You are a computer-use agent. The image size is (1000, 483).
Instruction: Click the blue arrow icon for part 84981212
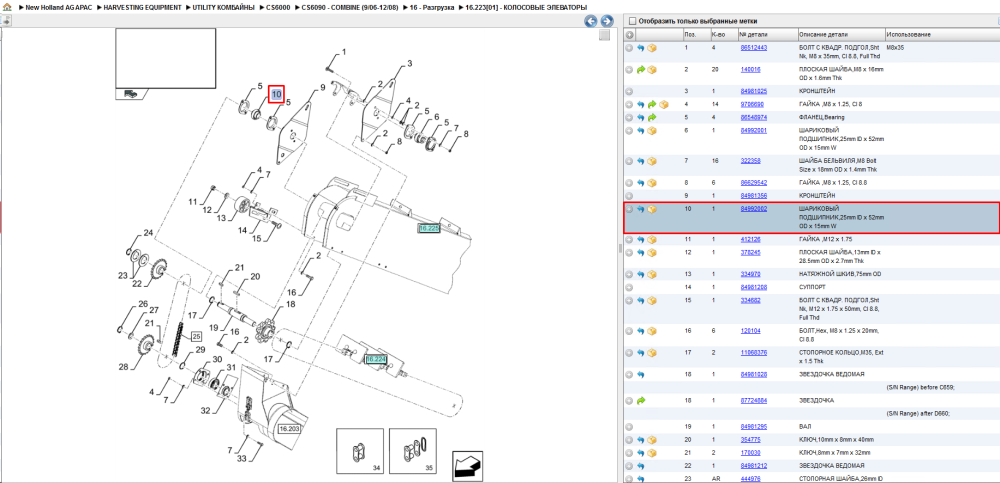click(x=641, y=466)
